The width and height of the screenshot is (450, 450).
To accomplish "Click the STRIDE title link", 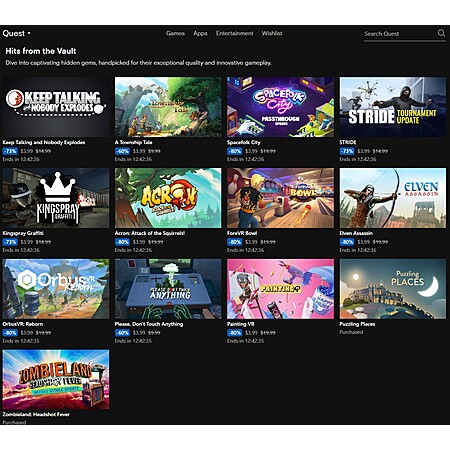I will (x=348, y=142).
